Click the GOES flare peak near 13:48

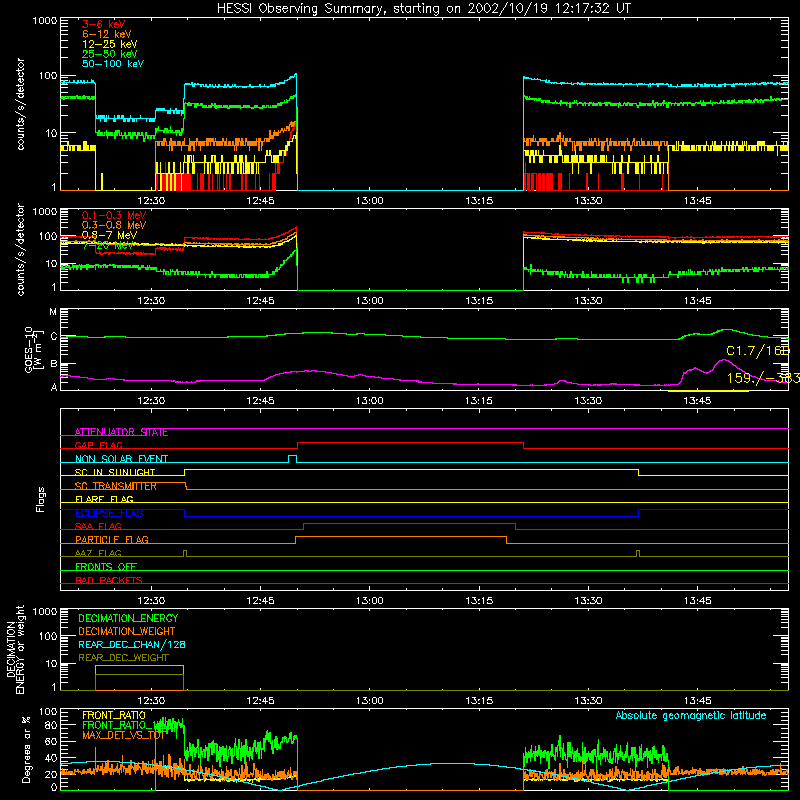pos(723,360)
